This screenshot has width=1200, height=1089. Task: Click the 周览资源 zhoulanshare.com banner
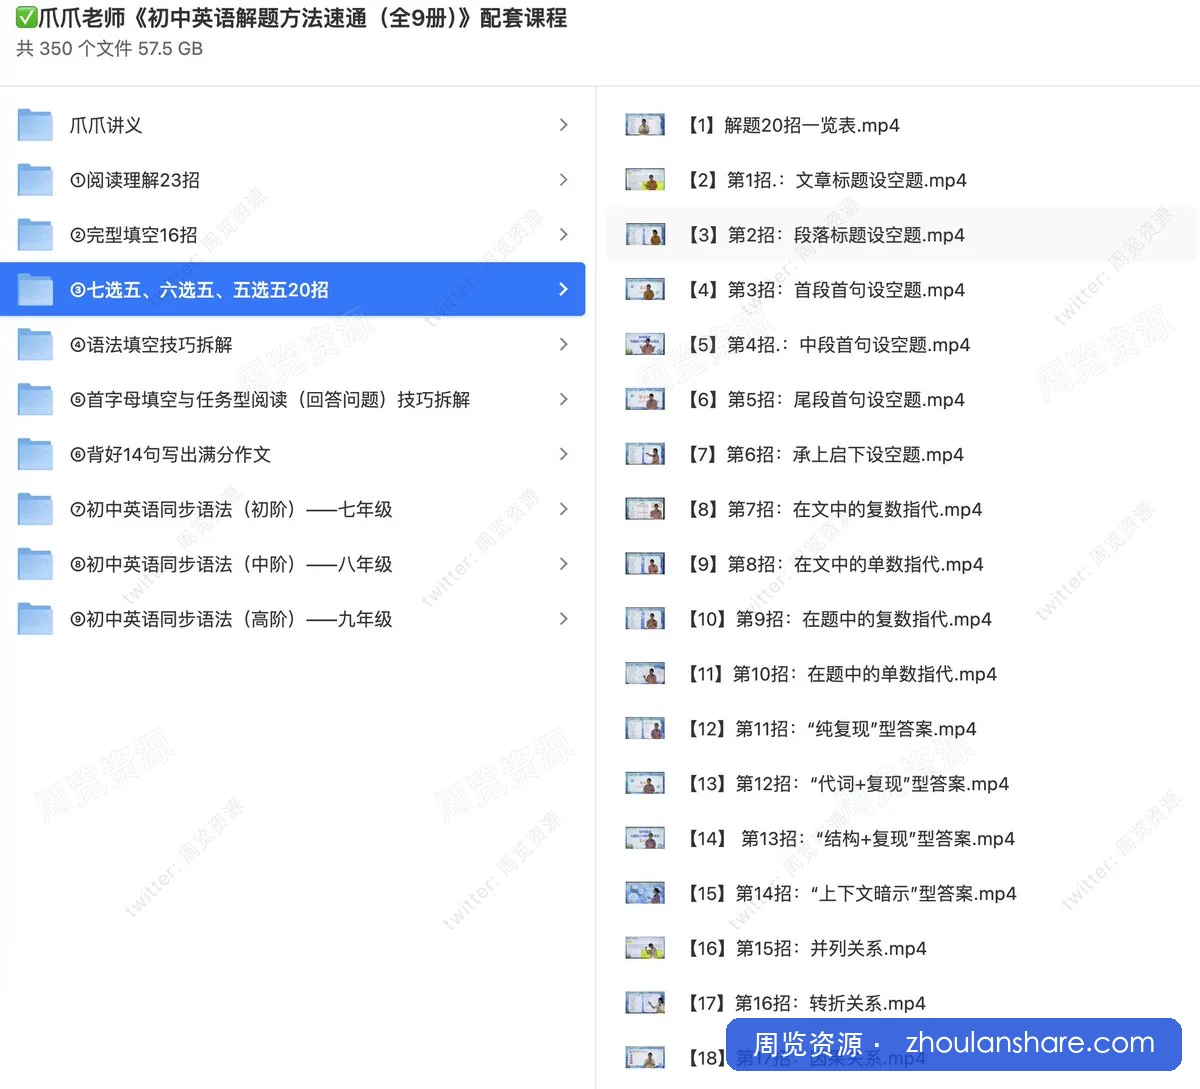tap(954, 1044)
